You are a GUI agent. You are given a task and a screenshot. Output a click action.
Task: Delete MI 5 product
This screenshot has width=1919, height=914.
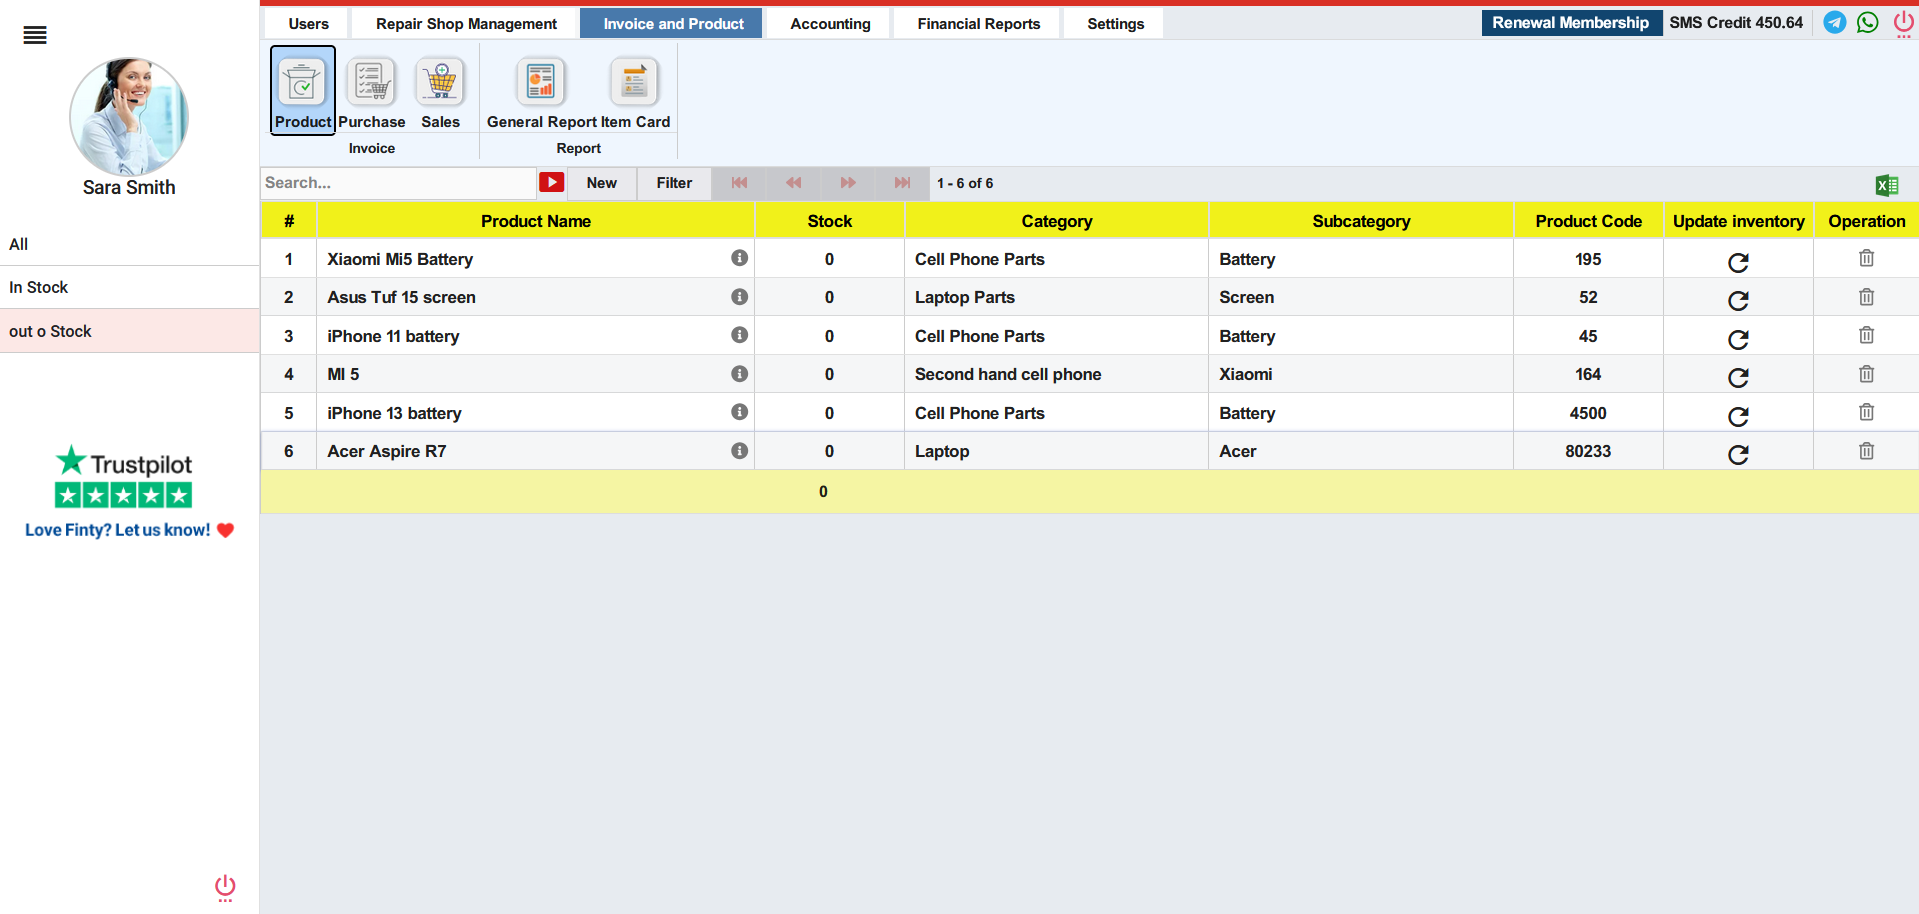[x=1866, y=374]
